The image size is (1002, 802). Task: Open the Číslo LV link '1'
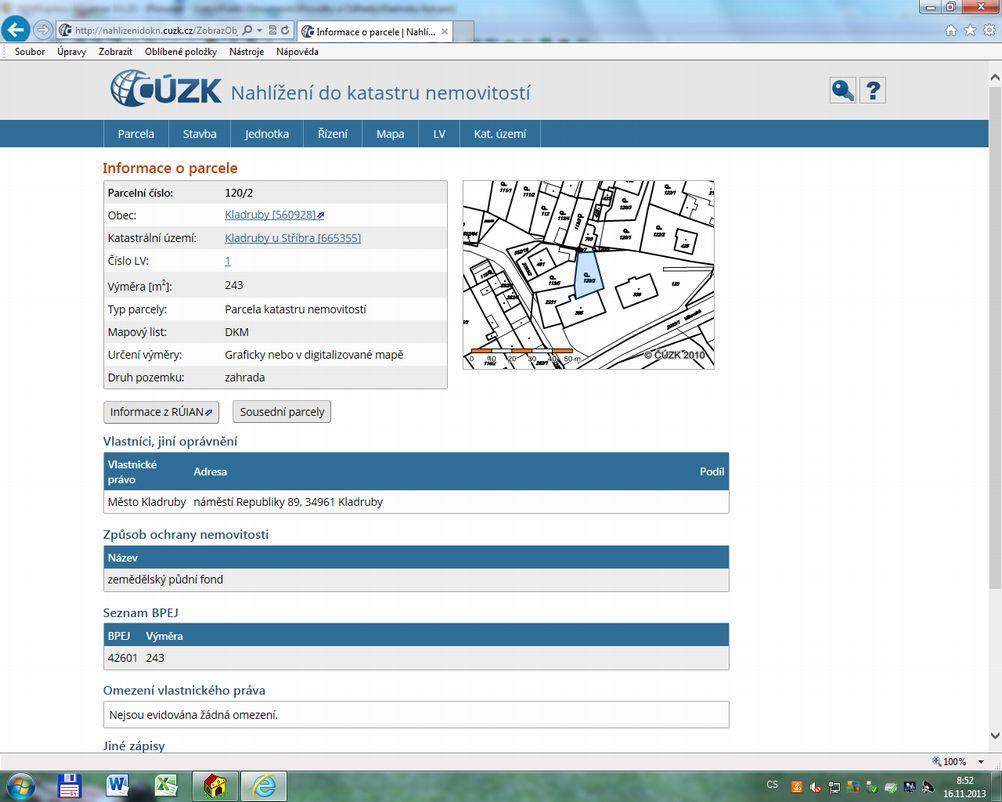click(227, 261)
